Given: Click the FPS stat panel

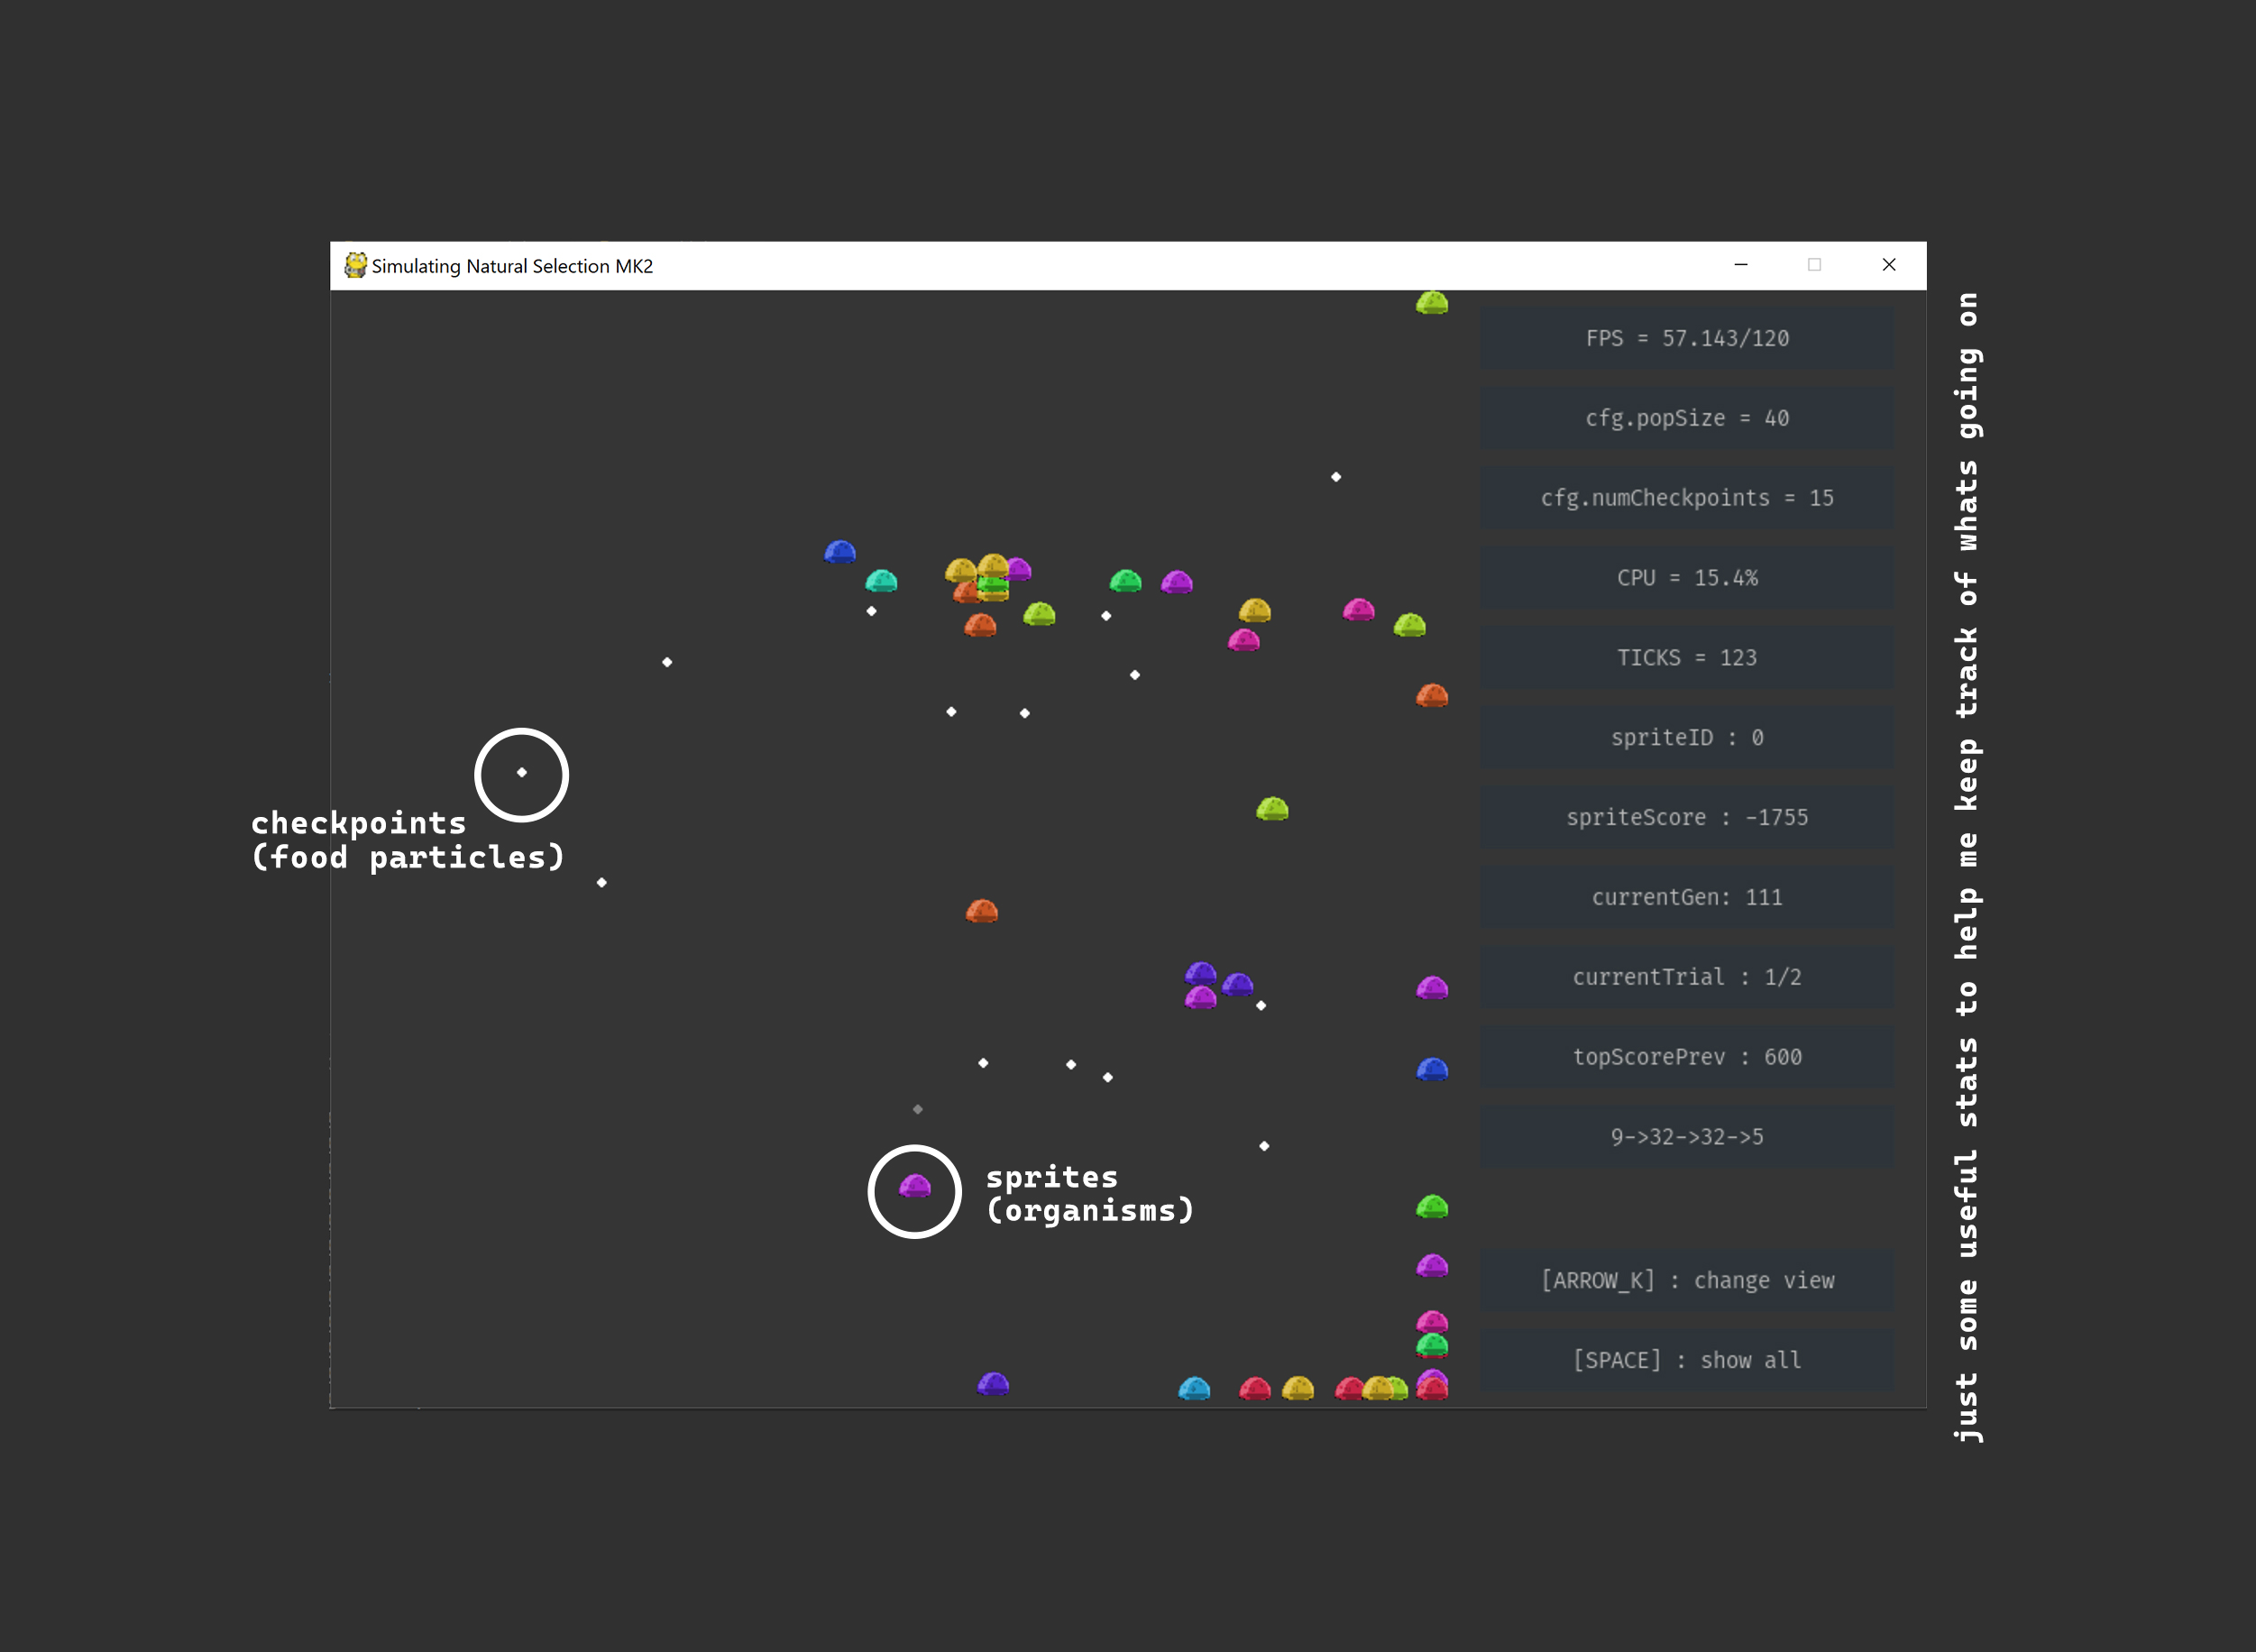Looking at the screenshot, I should pyautogui.click(x=1687, y=338).
